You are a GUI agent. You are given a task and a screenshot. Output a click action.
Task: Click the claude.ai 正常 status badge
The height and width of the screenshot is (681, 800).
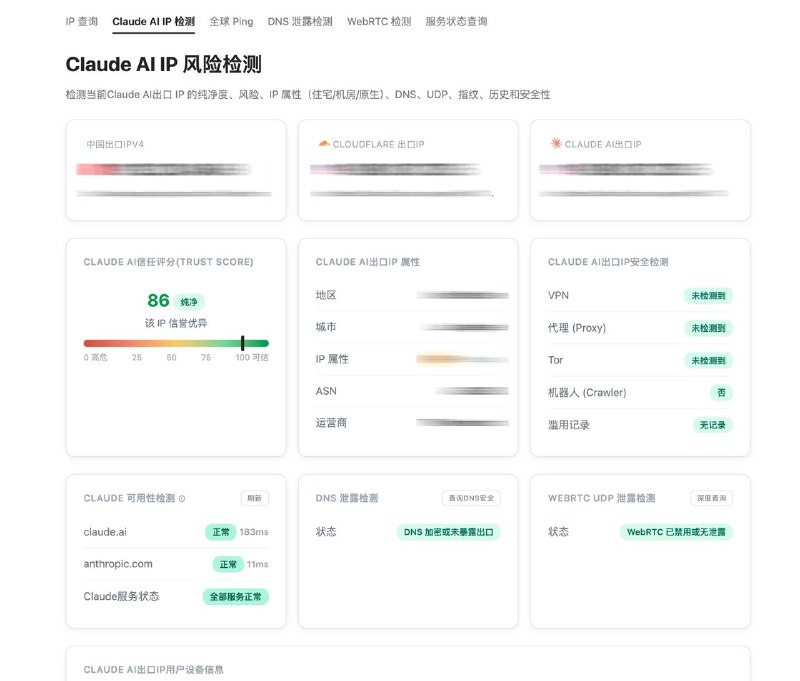tap(220, 532)
